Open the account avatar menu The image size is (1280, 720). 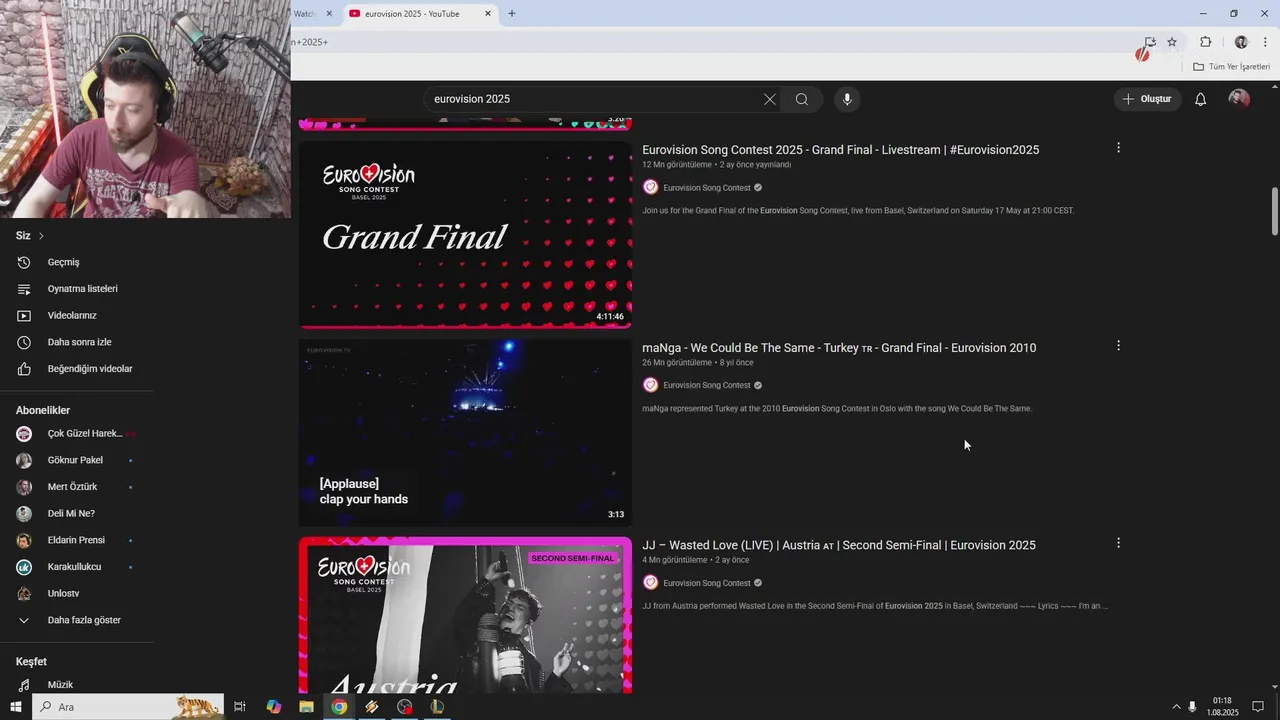(x=1239, y=99)
